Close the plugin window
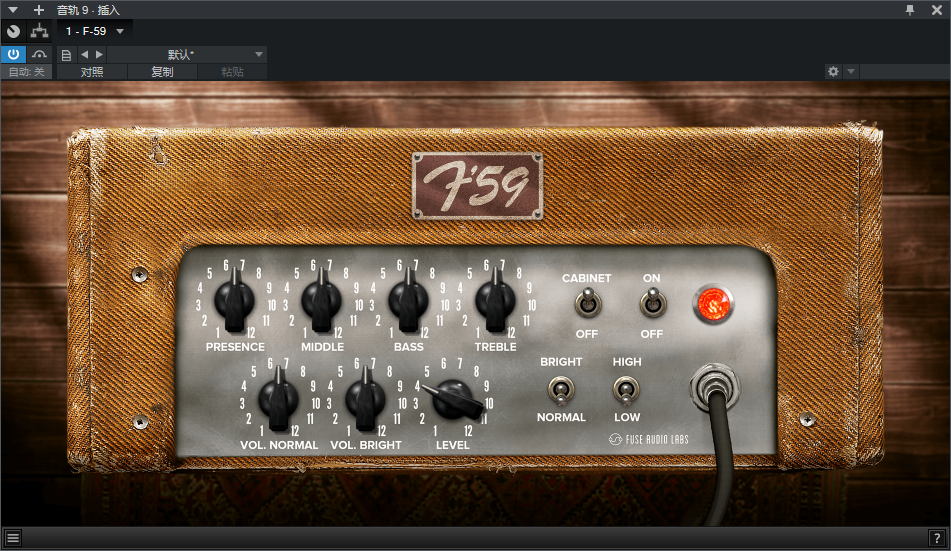 (x=937, y=10)
